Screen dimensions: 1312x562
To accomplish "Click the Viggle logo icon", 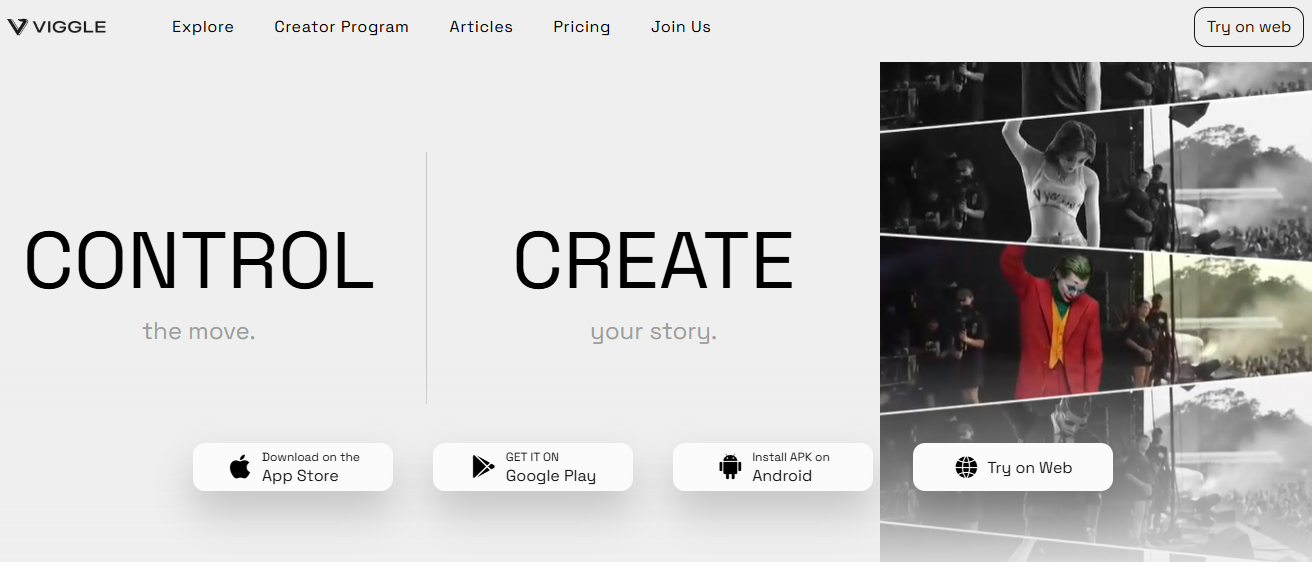I will (18, 27).
